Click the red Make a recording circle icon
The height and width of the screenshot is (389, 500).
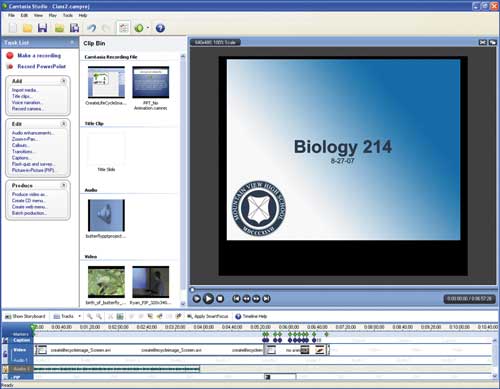10,56
